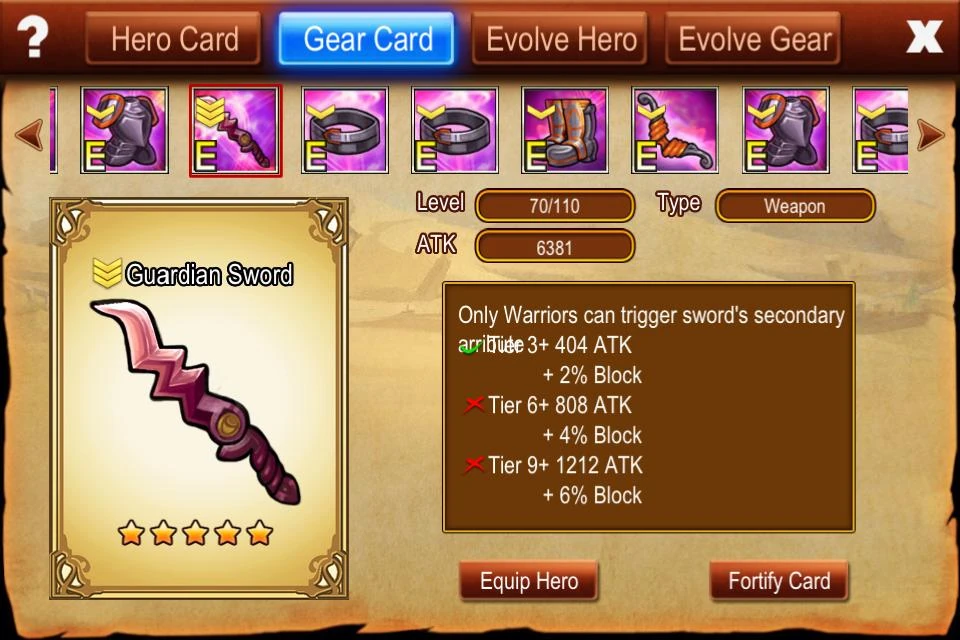
Task: Open the help question mark icon
Action: click(32, 37)
